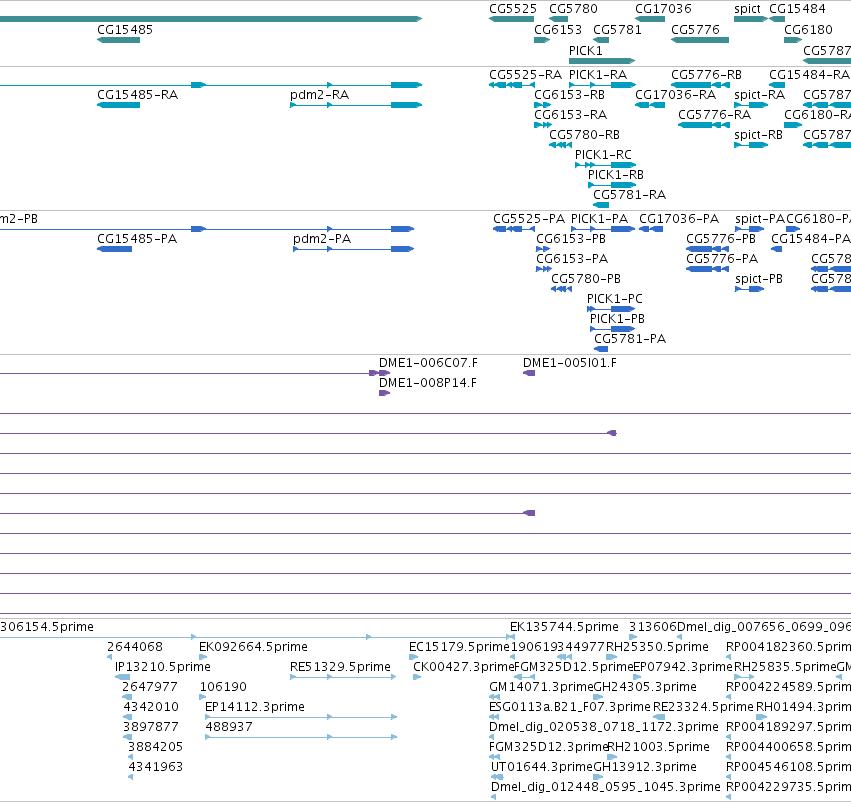Screen dimensions: 851x802
Task: Click the CG6153-RA transcript label
Action: point(570,115)
